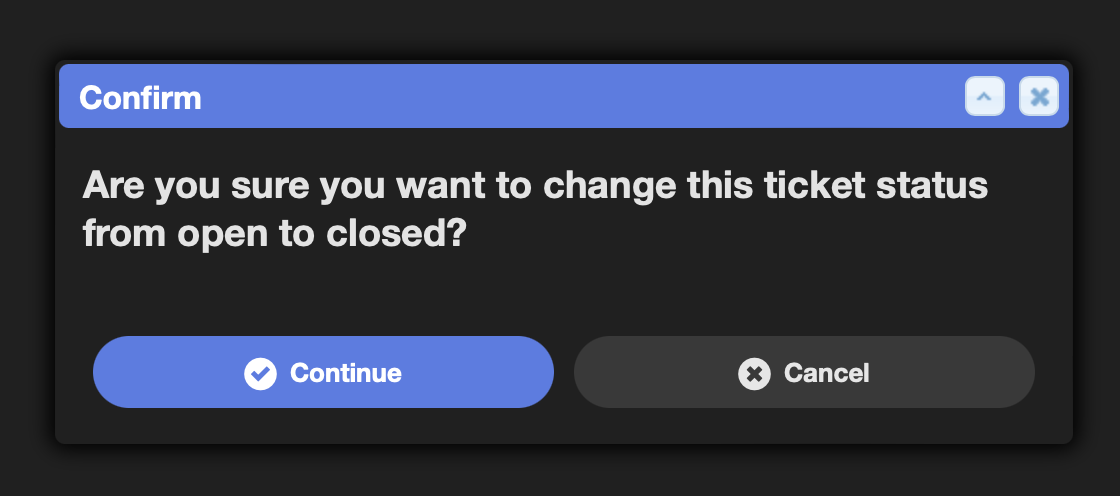Cancel the ticket status change
This screenshot has width=1120, height=496.
coord(804,372)
